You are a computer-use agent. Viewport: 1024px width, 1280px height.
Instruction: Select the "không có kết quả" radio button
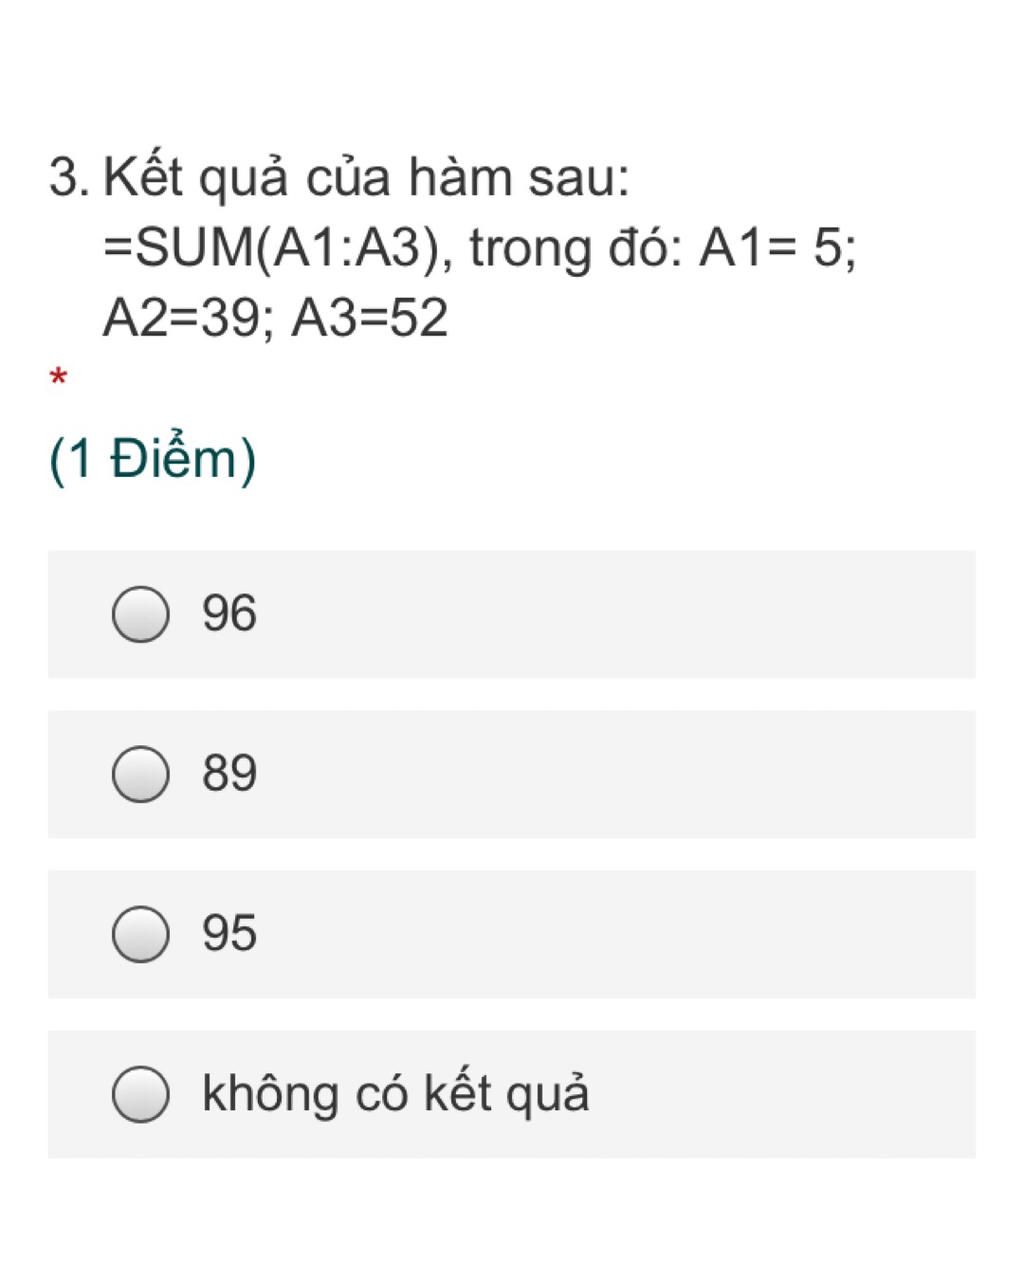(140, 1094)
